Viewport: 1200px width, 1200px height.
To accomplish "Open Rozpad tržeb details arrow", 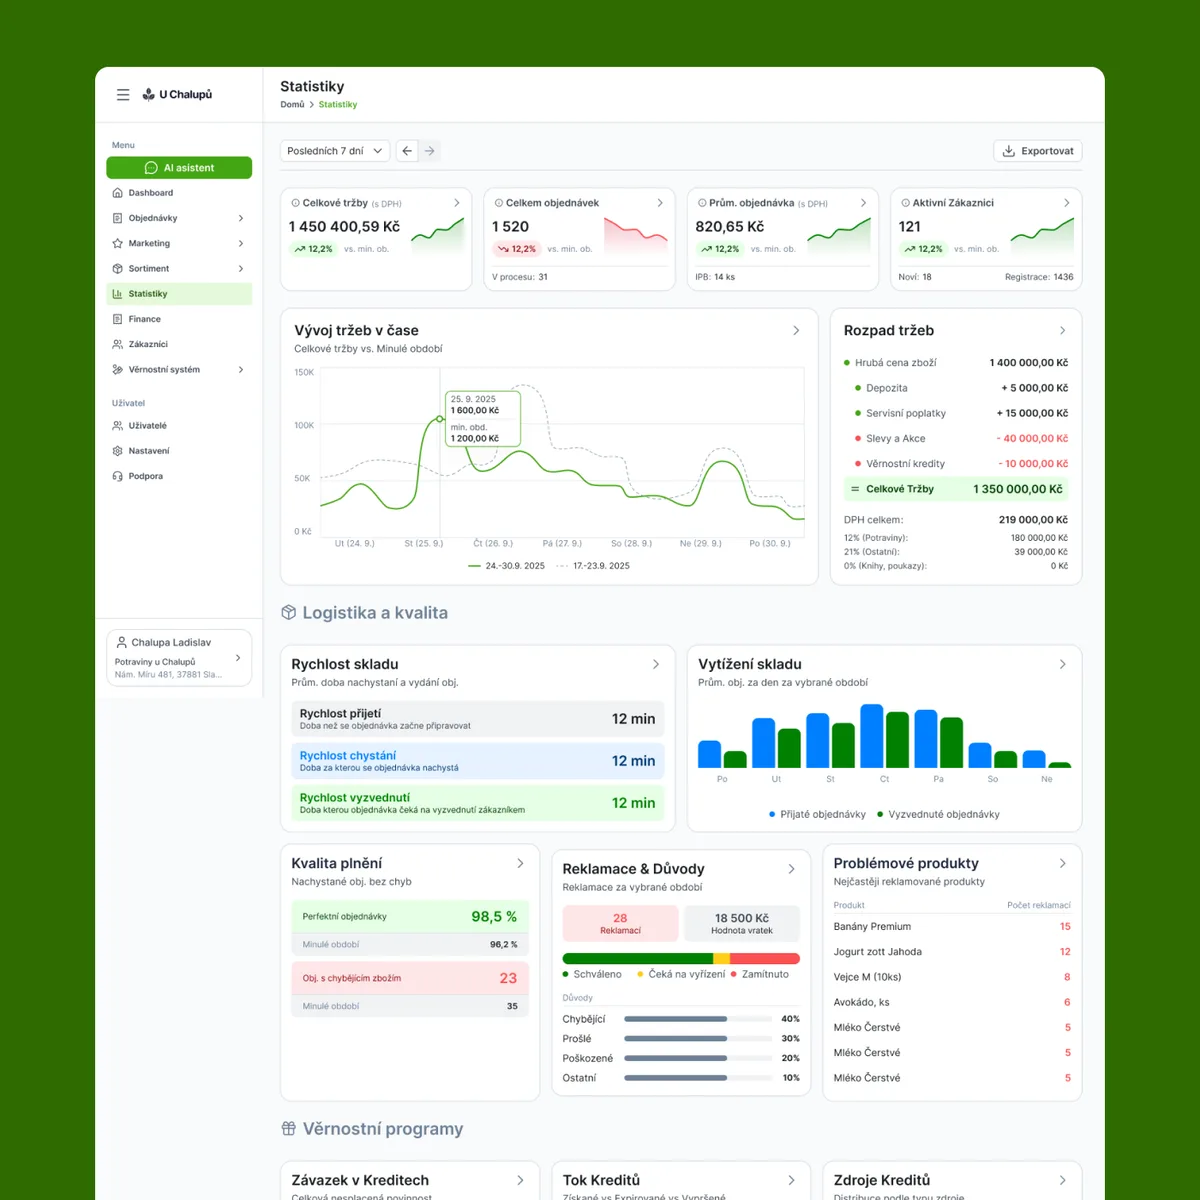I will 1062,330.
